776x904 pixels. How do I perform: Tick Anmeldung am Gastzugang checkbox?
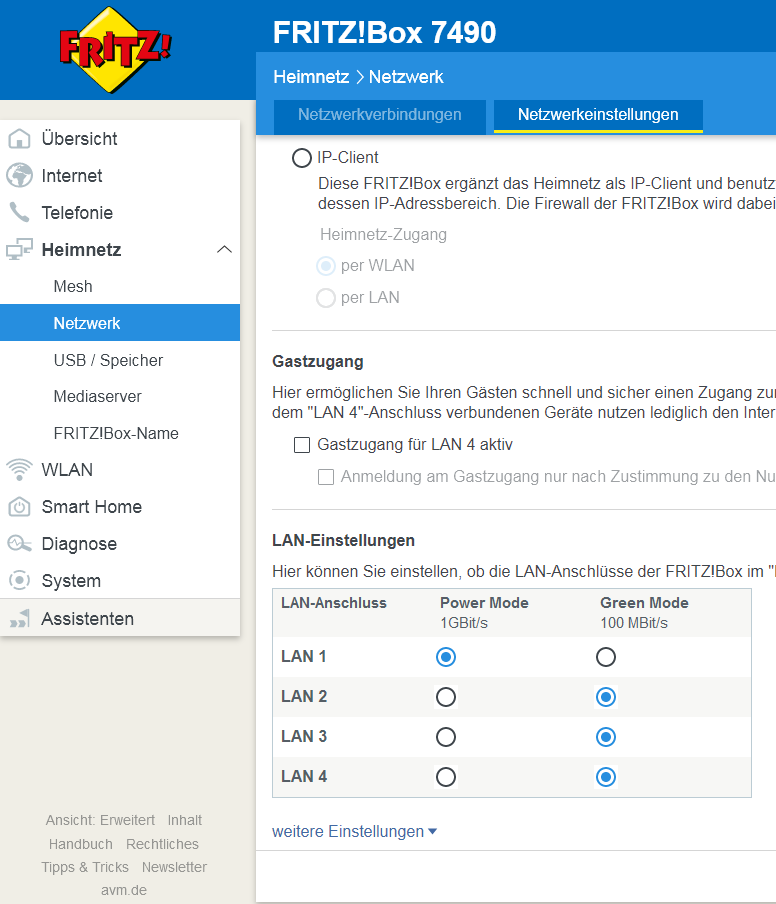coord(326,477)
